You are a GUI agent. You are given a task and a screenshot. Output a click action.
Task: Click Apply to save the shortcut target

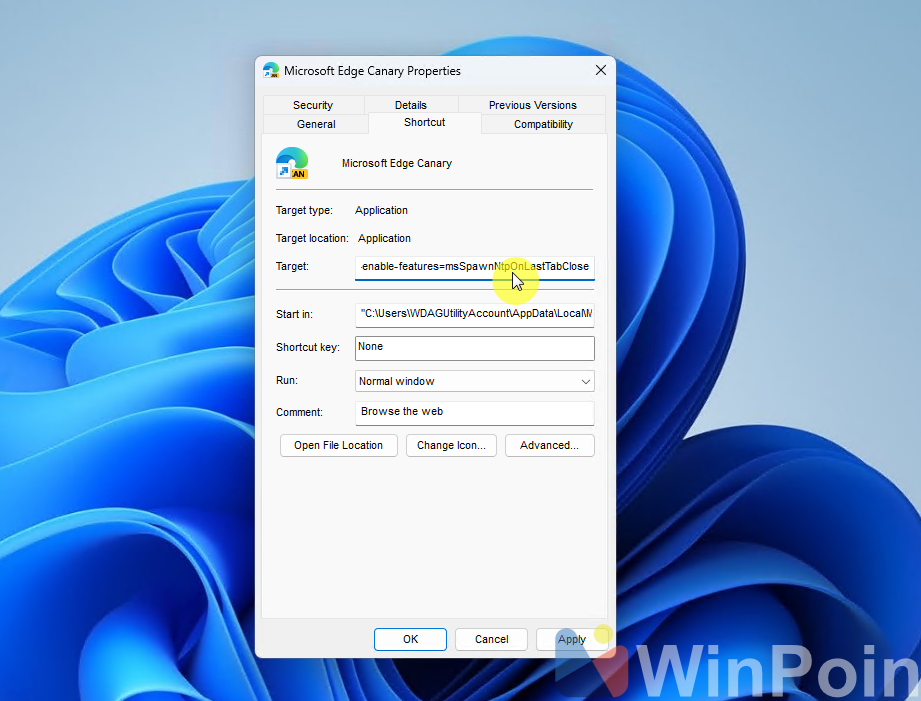pos(572,639)
